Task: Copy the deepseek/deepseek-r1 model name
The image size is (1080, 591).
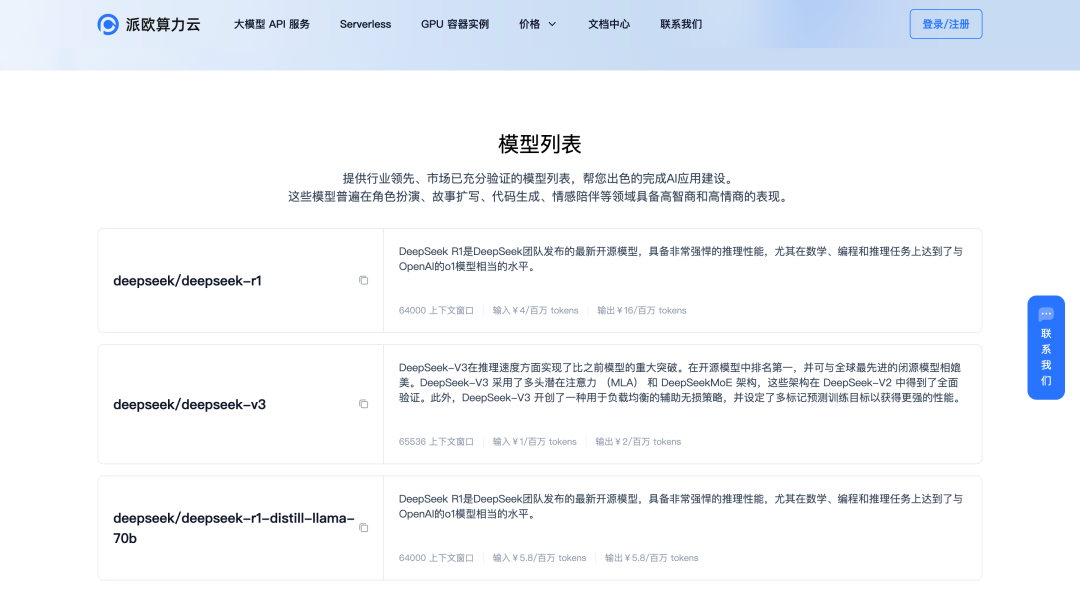Action: (x=364, y=280)
